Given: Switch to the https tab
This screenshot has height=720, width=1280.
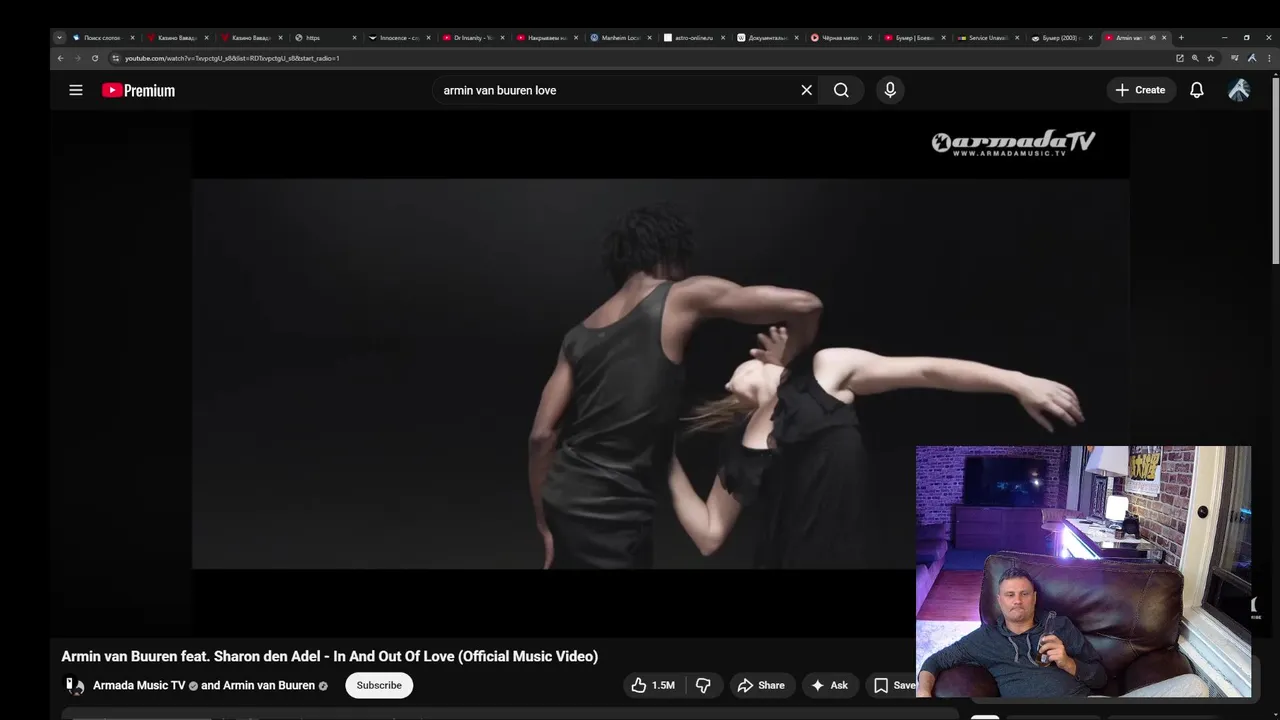Looking at the screenshot, I should (325, 38).
